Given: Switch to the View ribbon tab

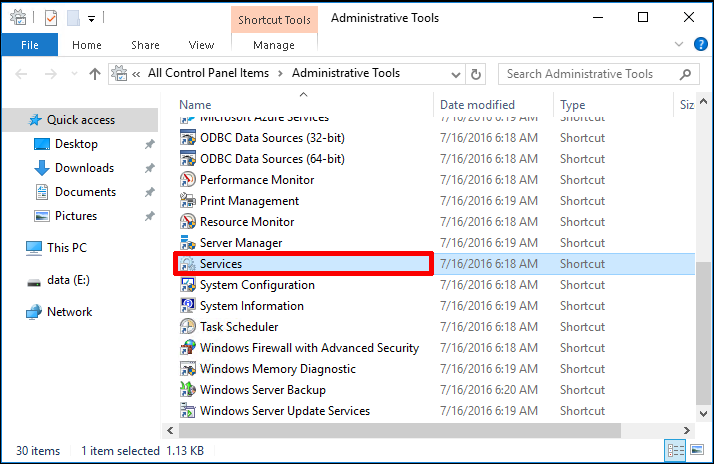Looking at the screenshot, I should (x=201, y=45).
